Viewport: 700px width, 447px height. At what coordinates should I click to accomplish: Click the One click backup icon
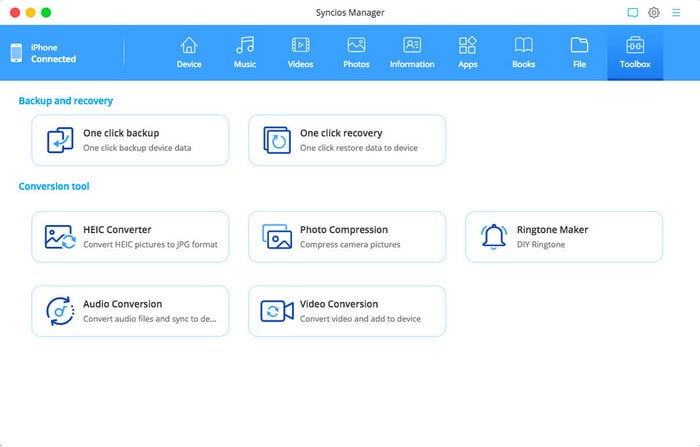pos(60,140)
